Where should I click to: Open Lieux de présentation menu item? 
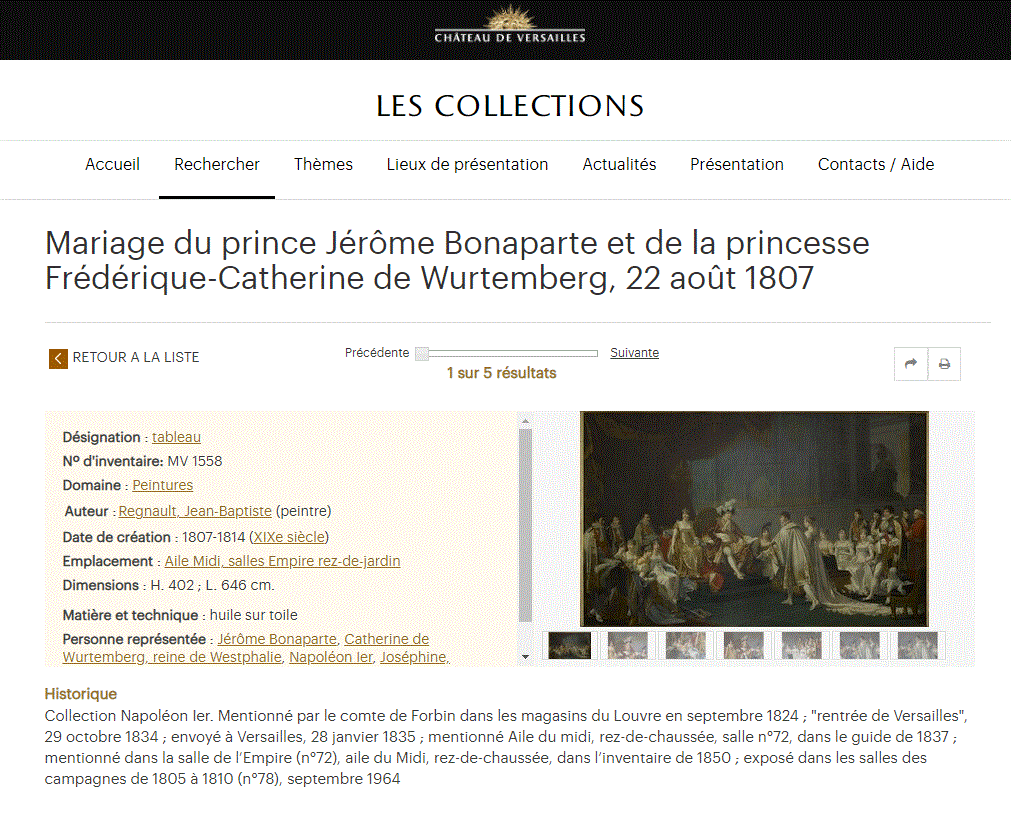pos(467,164)
